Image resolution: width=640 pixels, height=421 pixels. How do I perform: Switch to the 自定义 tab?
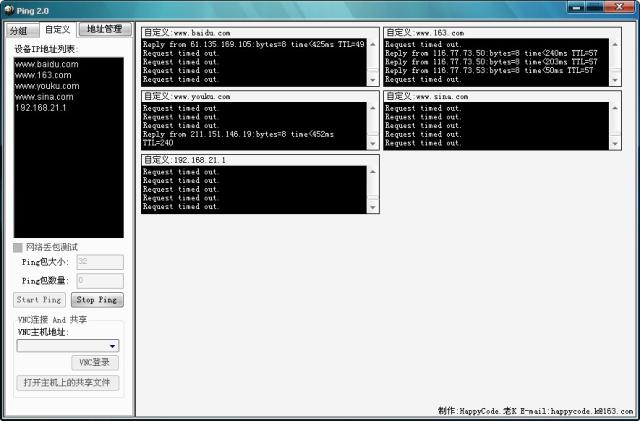pyautogui.click(x=58, y=29)
